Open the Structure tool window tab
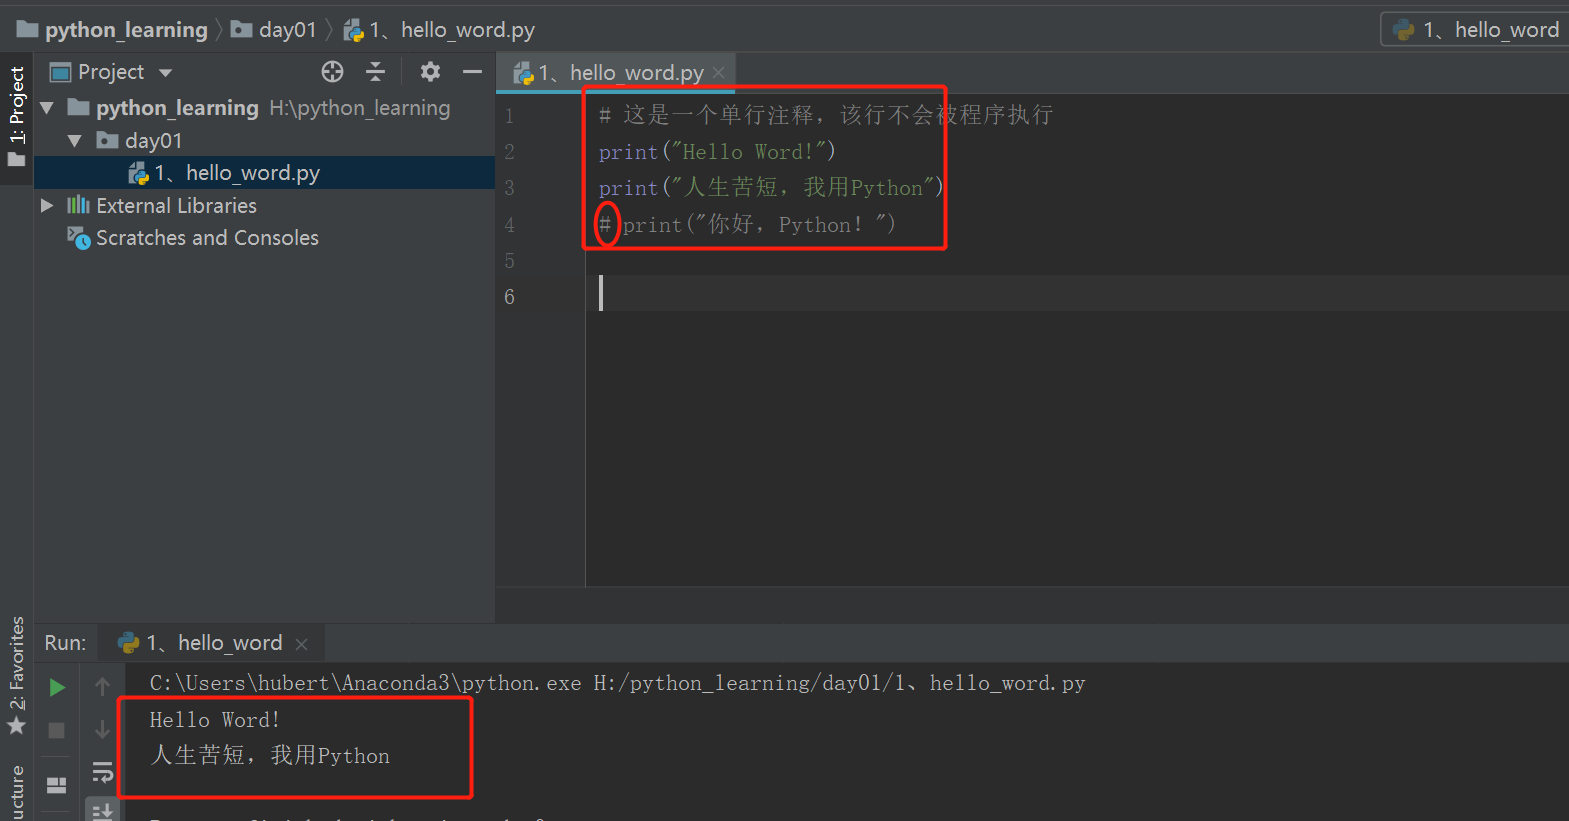1569x821 pixels. pos(17,792)
